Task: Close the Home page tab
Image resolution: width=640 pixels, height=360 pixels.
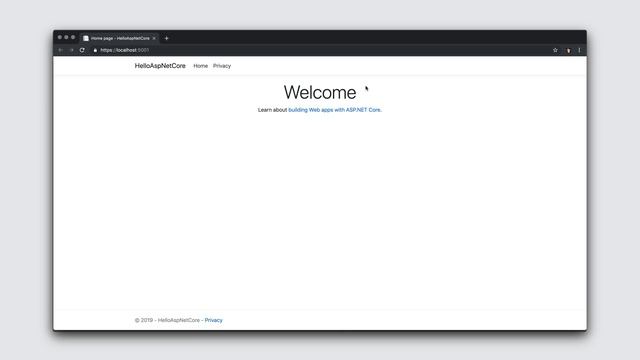Action: [x=154, y=38]
